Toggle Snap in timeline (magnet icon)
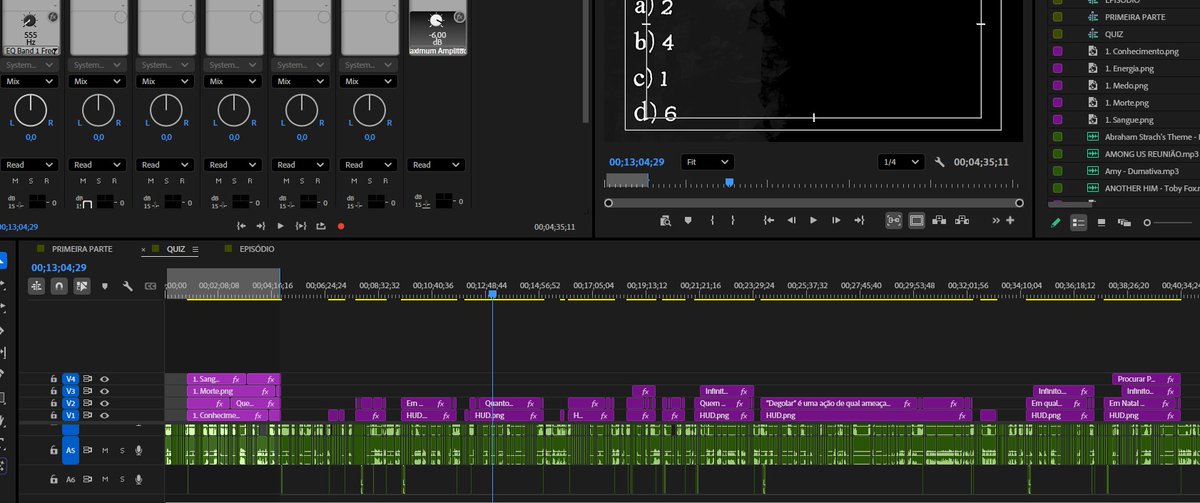Viewport: 1200px width, 503px height. 59,286
